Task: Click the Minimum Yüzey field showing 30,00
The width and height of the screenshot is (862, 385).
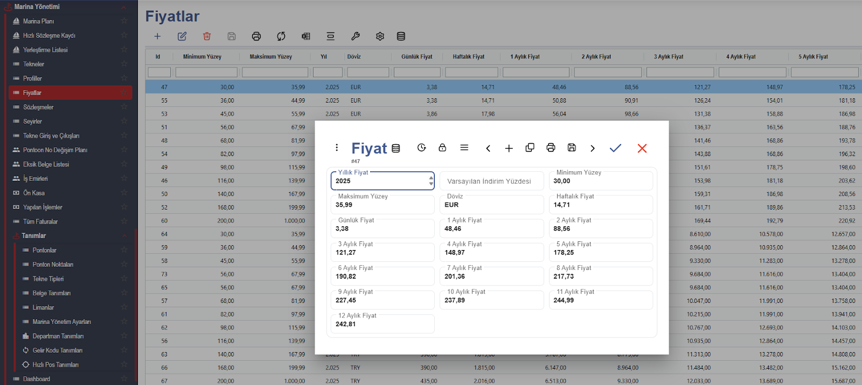Action: (601, 181)
